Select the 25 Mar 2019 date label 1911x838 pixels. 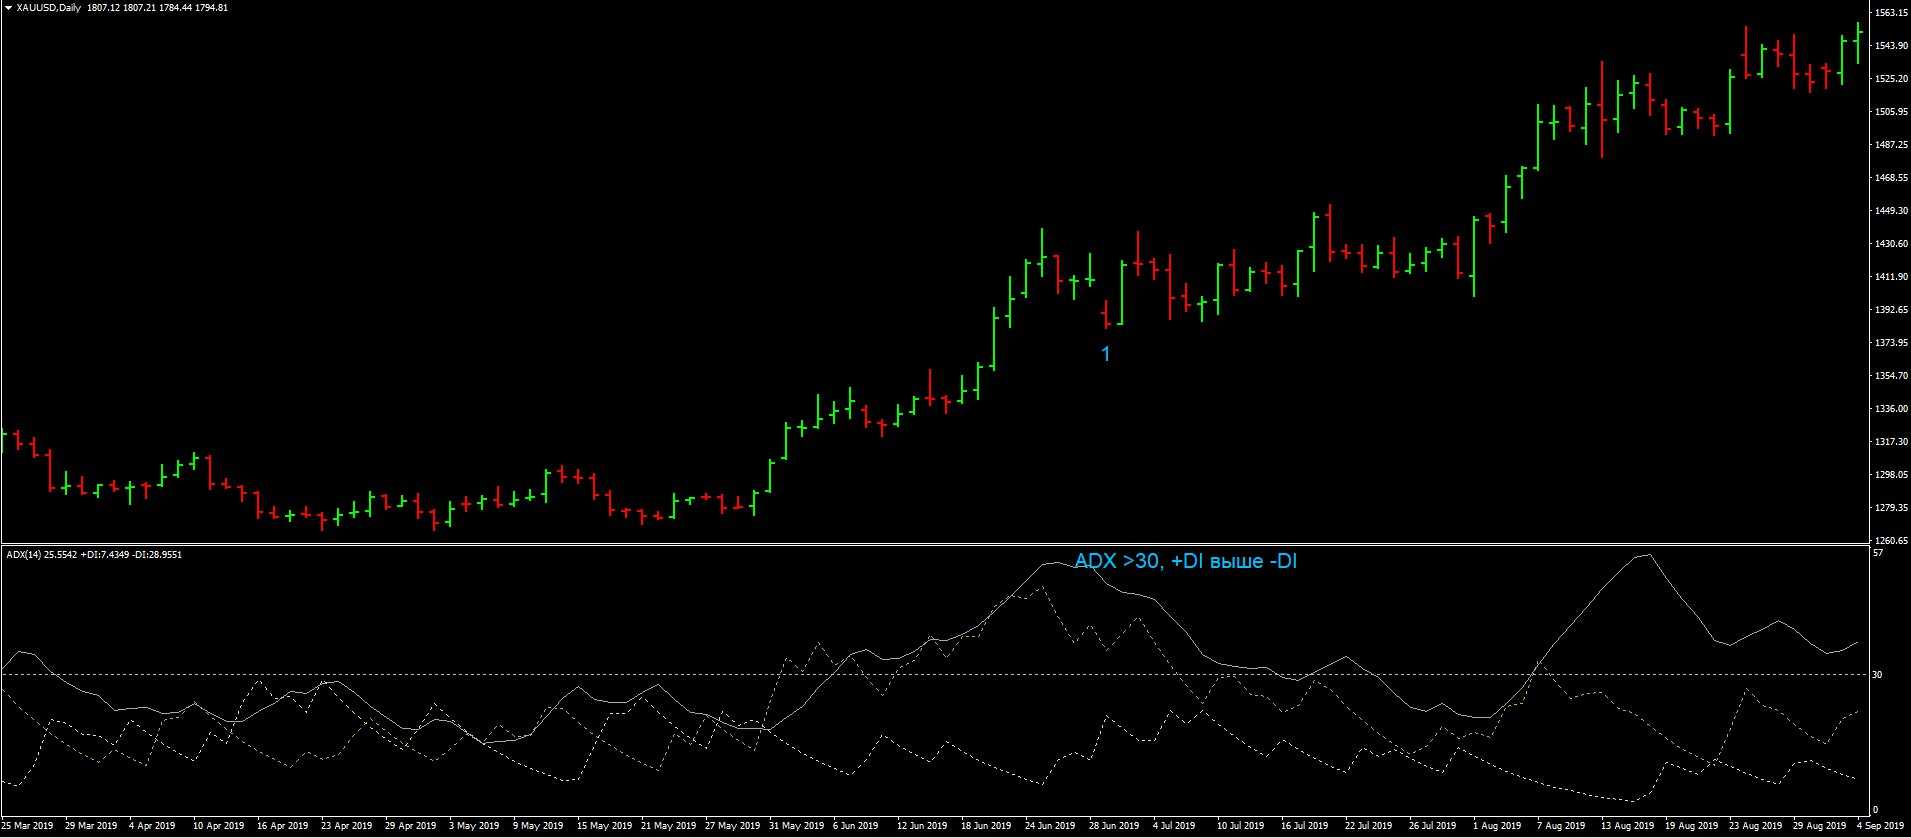pos(28,827)
